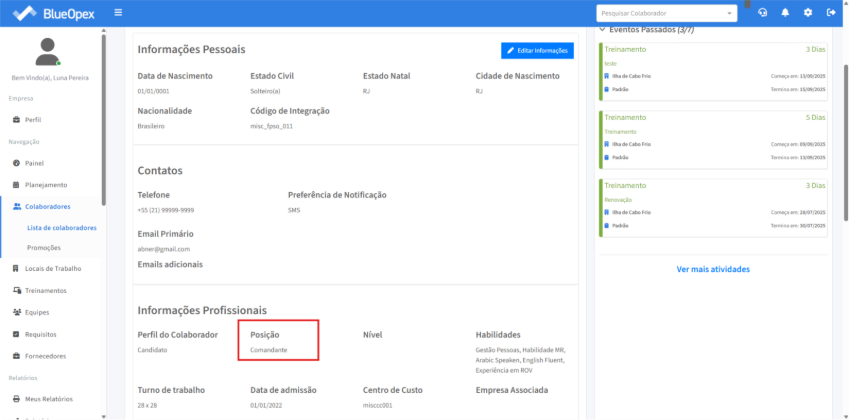Screen dimensions: 849x420
Task: Click welcome text Bem Vindo(a), Luna Pereira
Action: [50, 78]
